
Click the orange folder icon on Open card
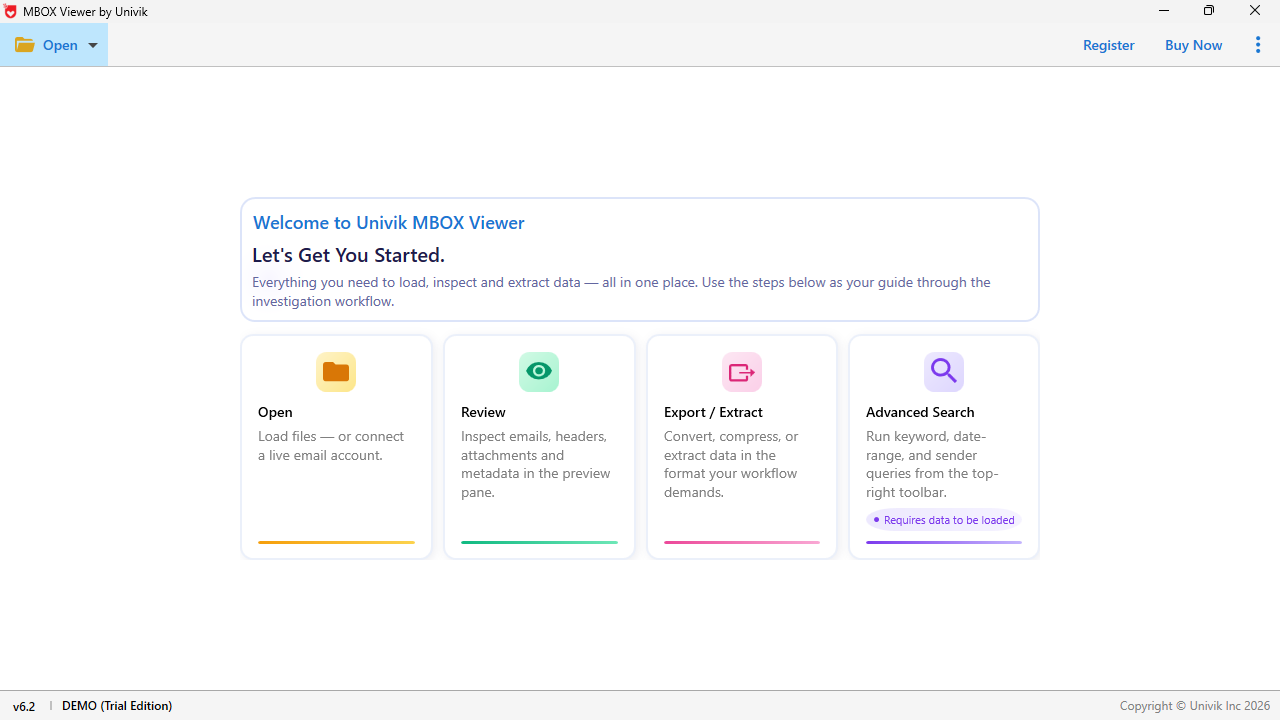tap(336, 372)
